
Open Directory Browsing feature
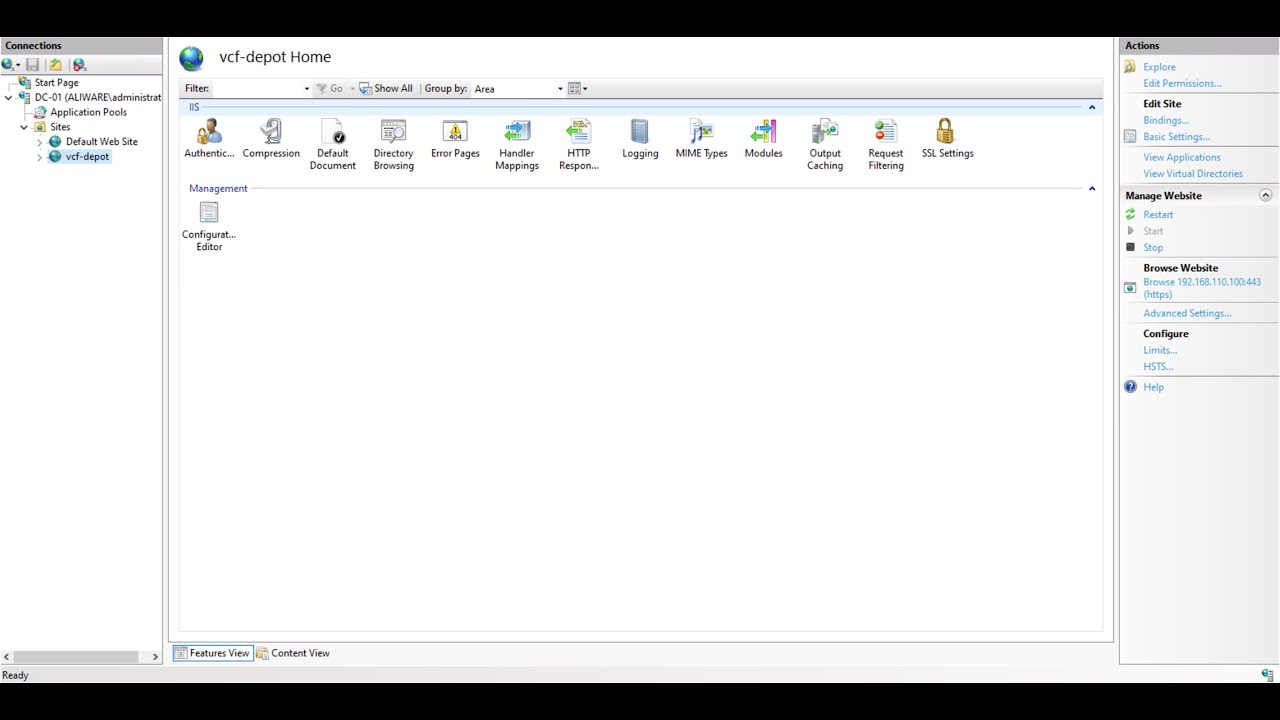tap(393, 145)
